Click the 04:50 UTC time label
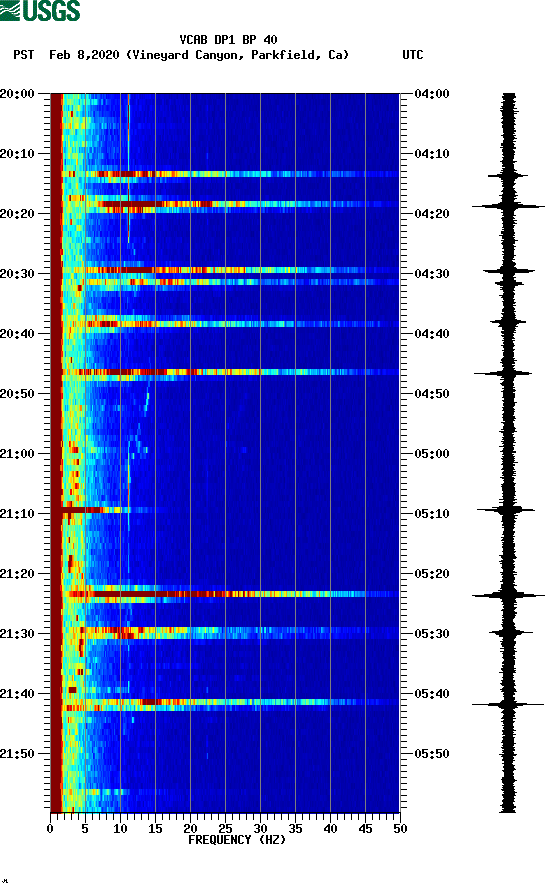552x892 pixels. 432,394
